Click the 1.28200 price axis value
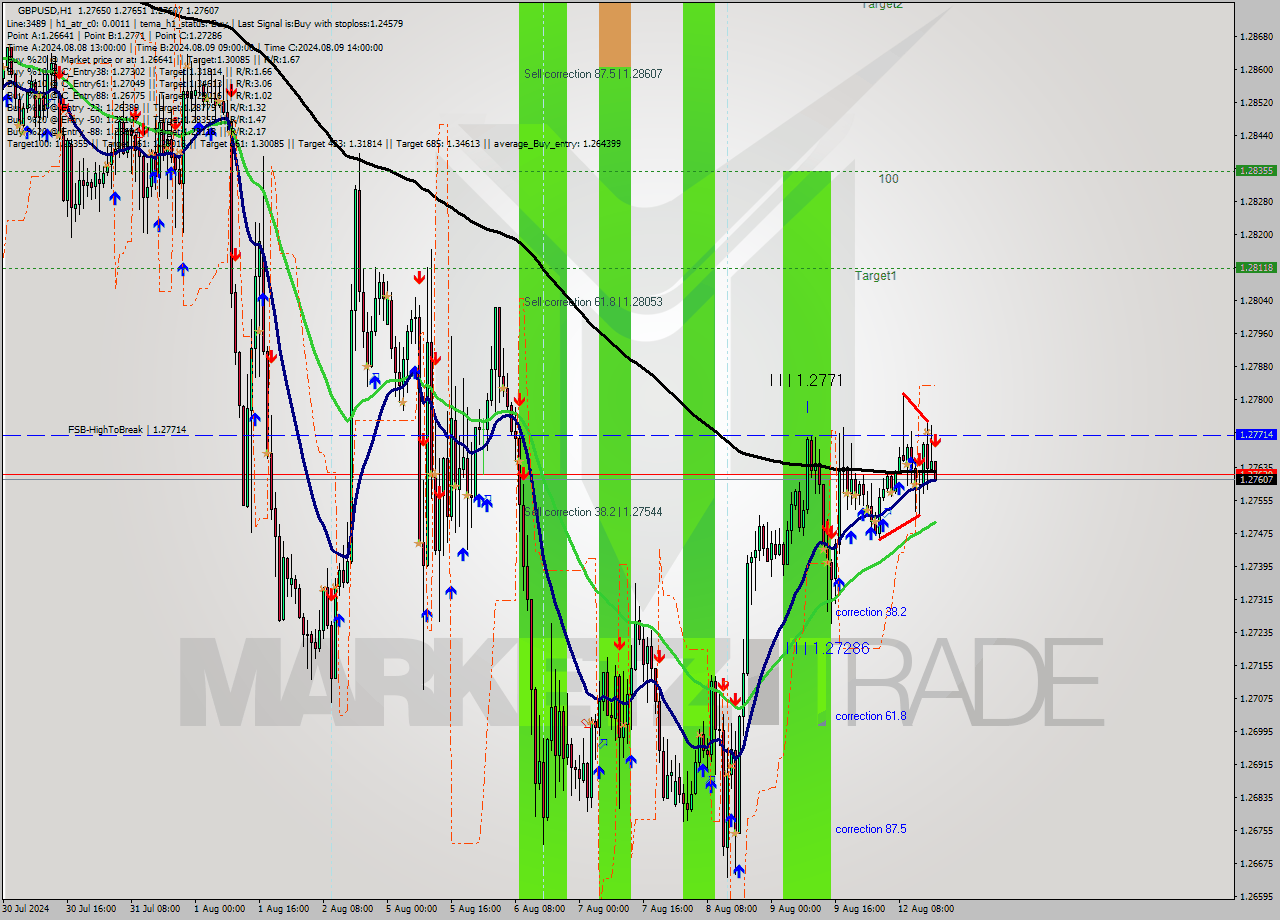Image resolution: width=1280 pixels, height=920 pixels. click(x=1255, y=235)
